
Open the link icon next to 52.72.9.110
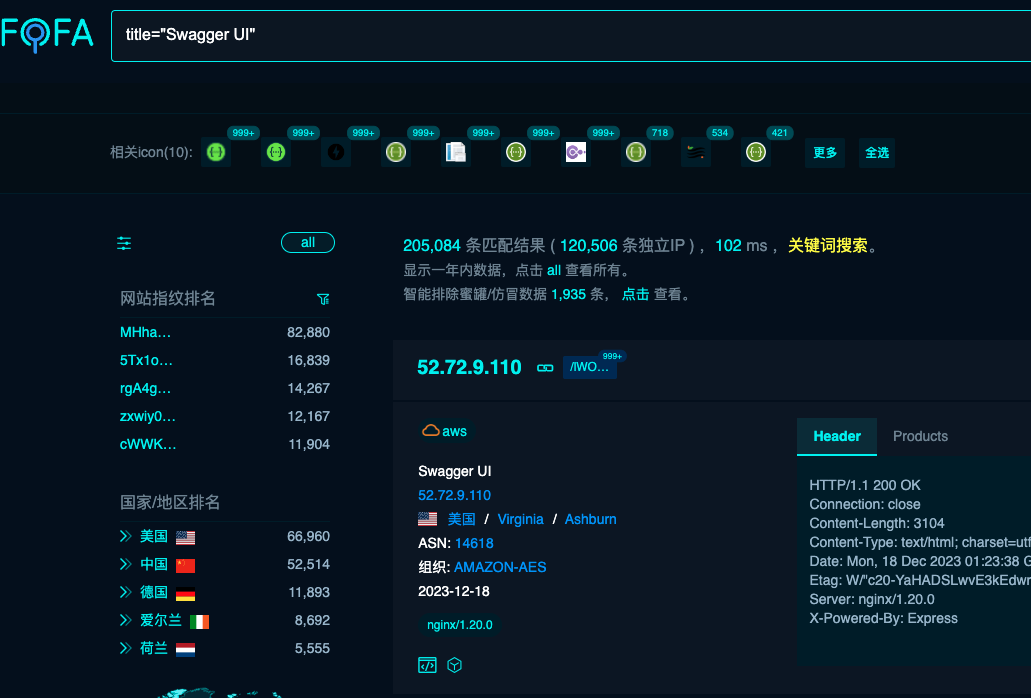click(545, 368)
